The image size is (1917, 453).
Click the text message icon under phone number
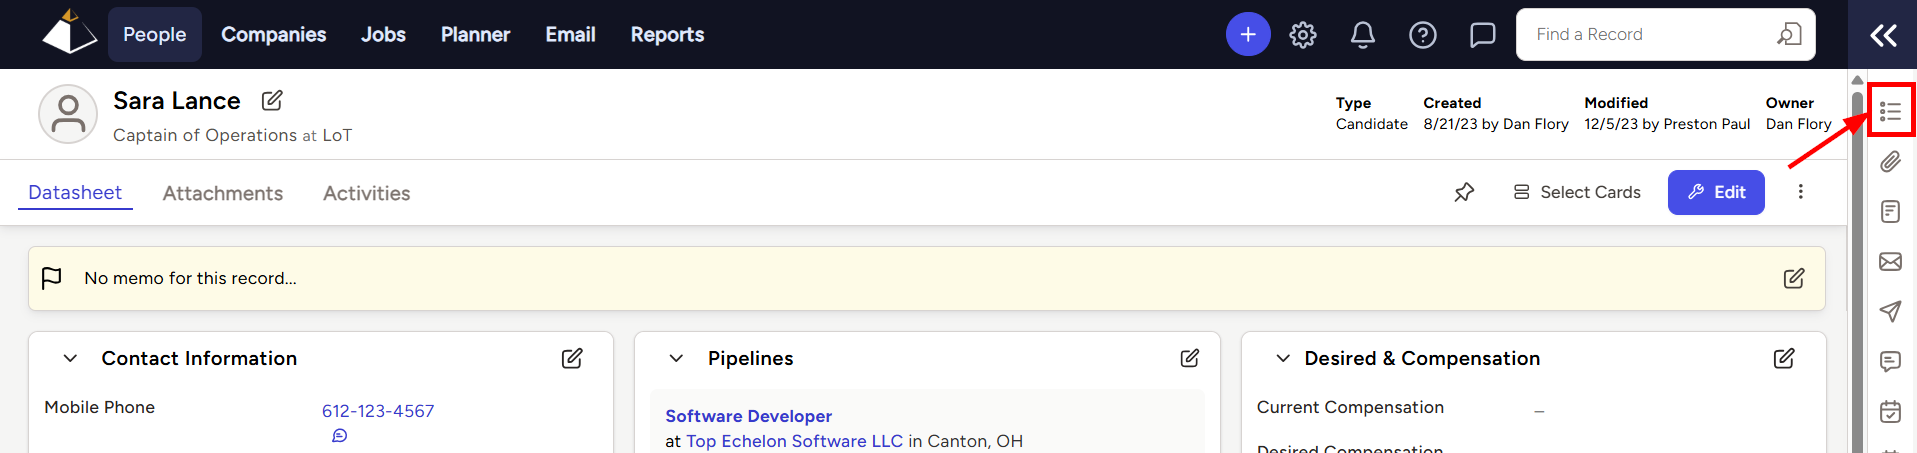pyautogui.click(x=340, y=435)
